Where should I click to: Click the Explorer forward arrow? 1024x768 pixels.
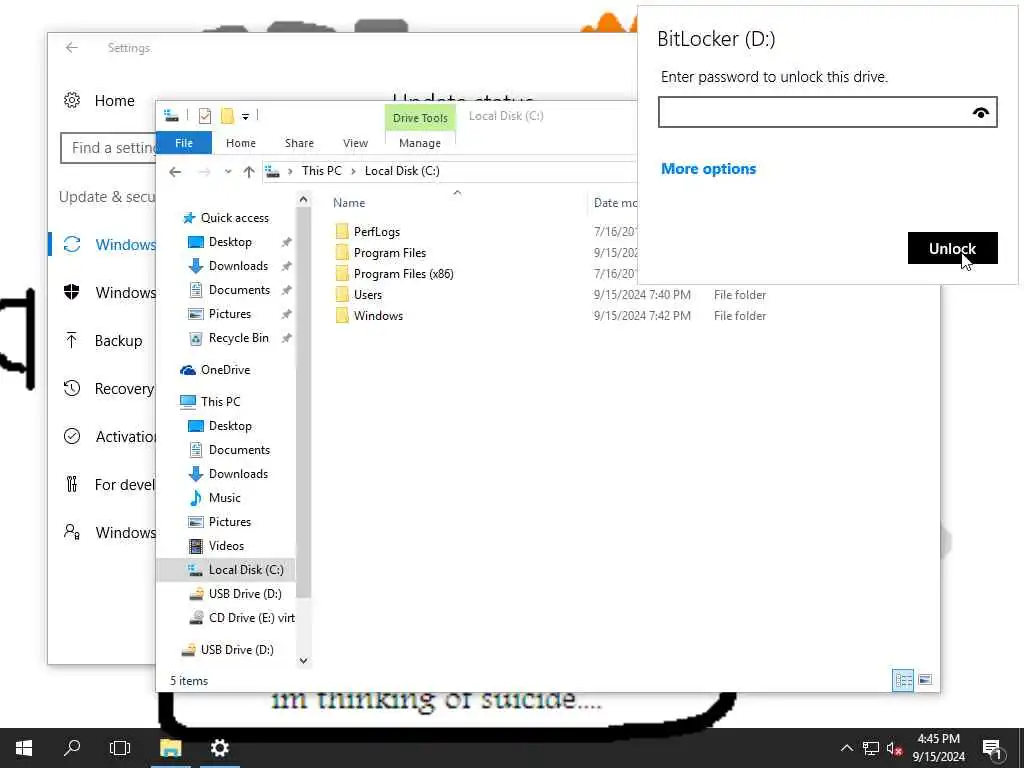(204, 172)
